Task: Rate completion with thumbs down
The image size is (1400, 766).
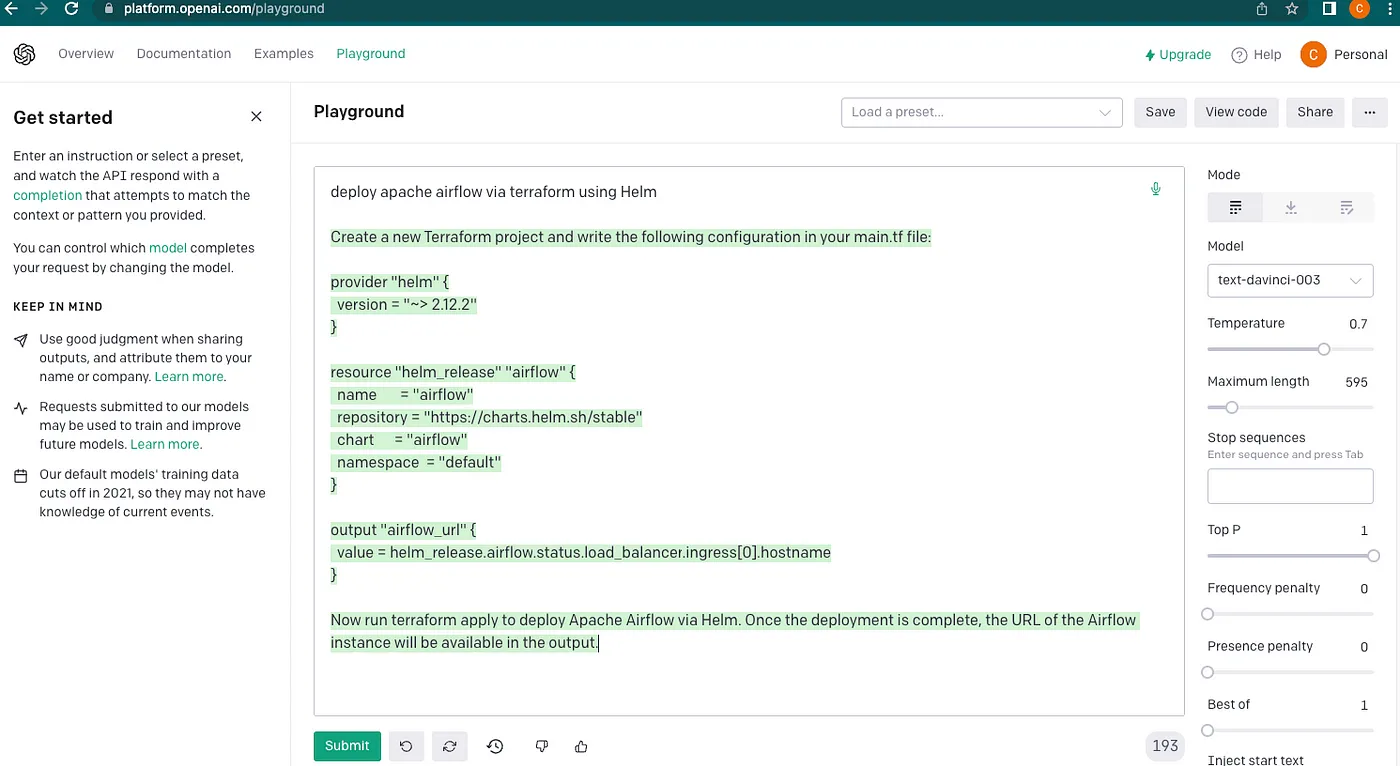Action: point(542,746)
